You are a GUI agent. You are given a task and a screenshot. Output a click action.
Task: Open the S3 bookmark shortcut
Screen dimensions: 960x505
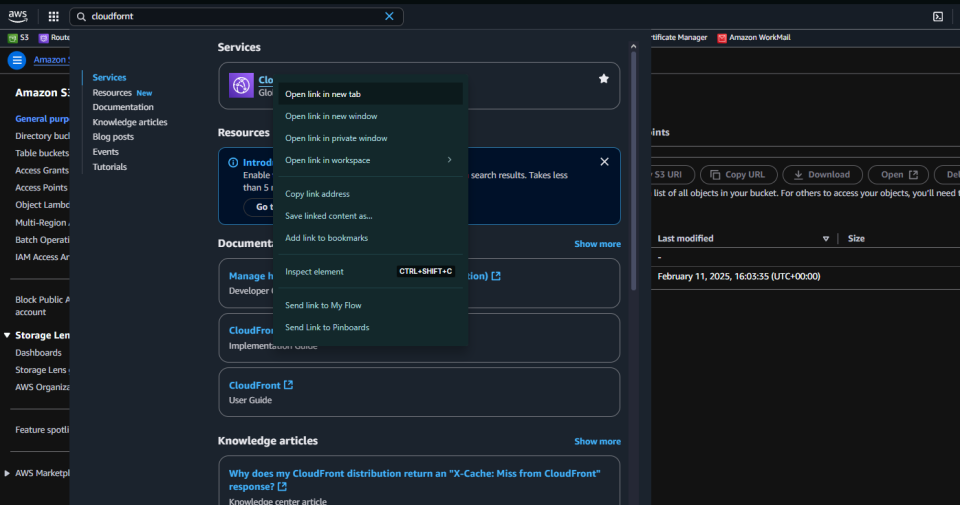tap(18, 38)
